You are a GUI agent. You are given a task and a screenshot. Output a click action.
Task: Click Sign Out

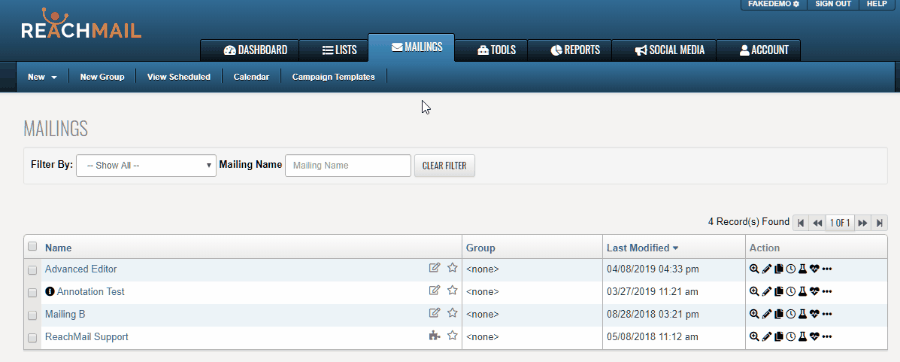pos(833,4)
